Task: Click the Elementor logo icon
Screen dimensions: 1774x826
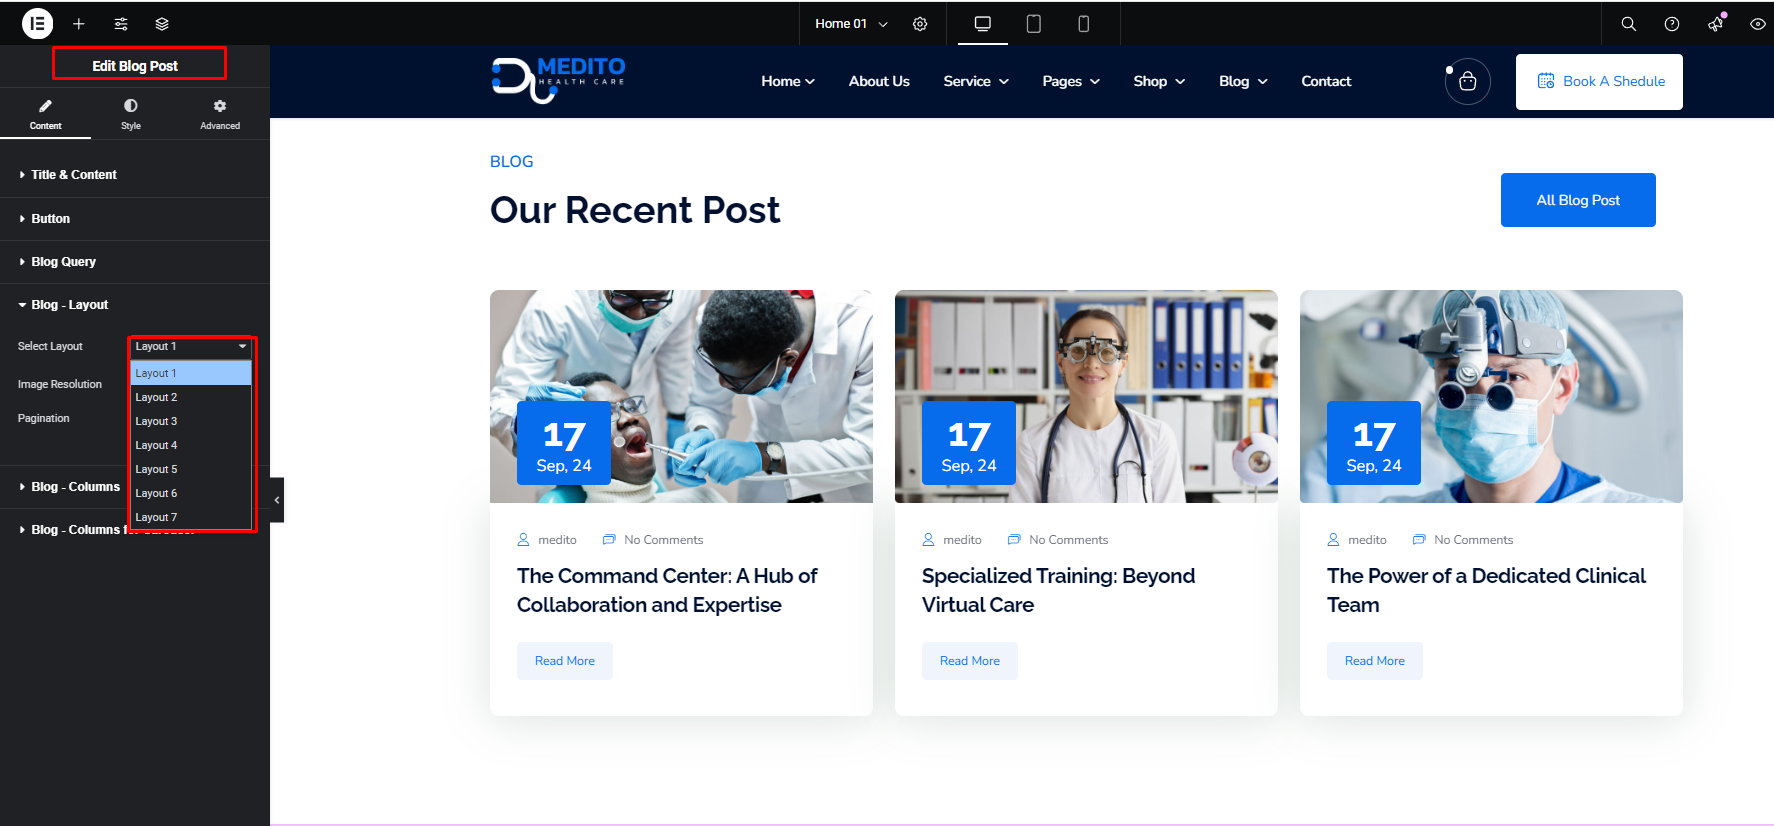Action: (37, 23)
